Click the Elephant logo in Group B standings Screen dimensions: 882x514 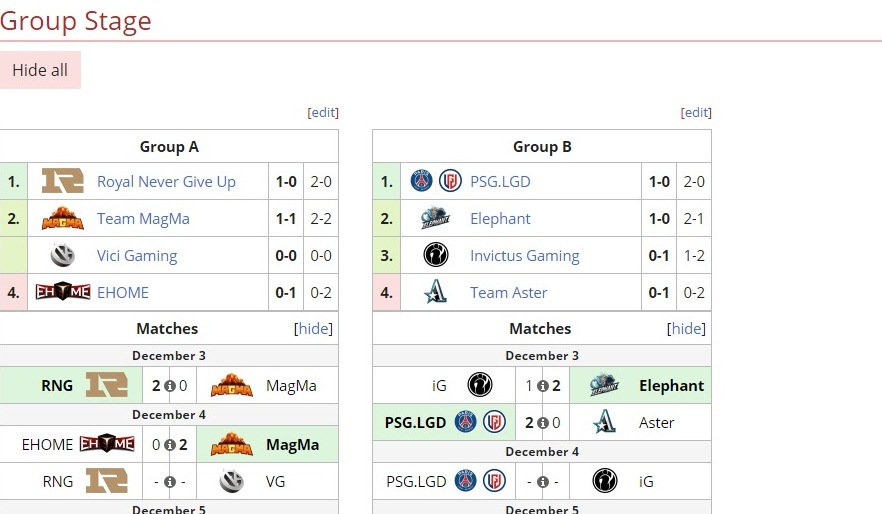pos(436,218)
